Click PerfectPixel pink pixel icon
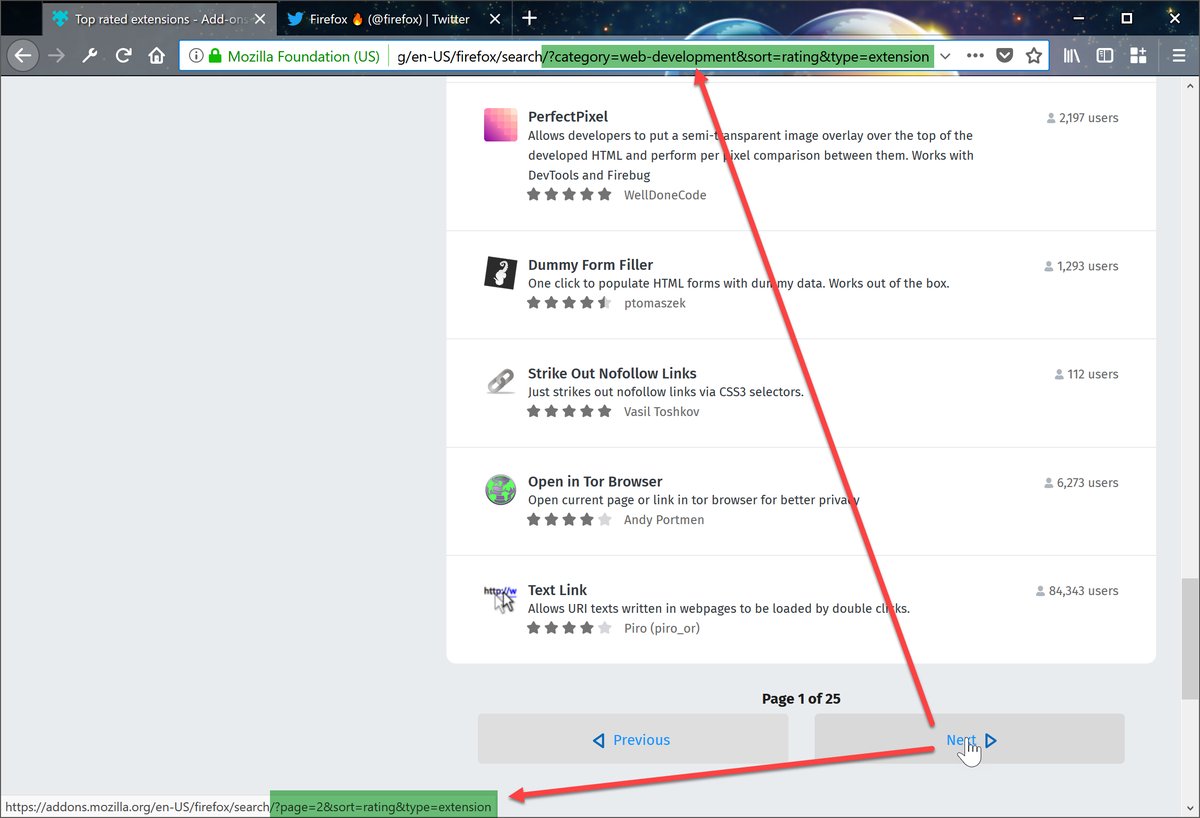Viewport: 1200px width, 818px height. click(x=500, y=125)
